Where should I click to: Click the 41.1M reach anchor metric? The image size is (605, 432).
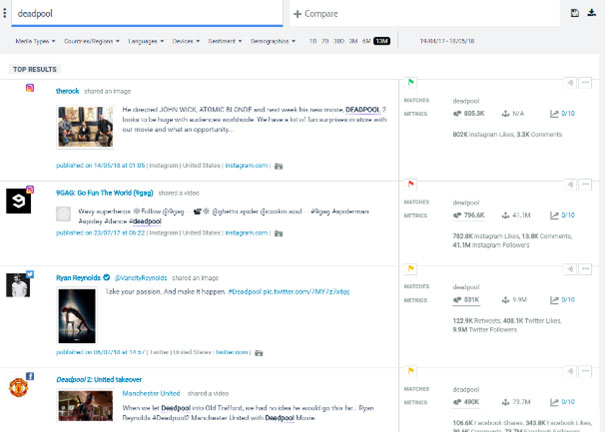click(516, 215)
